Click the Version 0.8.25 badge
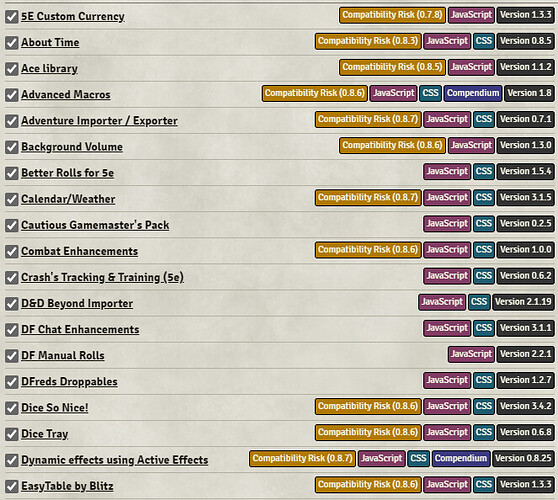 (x=523, y=459)
